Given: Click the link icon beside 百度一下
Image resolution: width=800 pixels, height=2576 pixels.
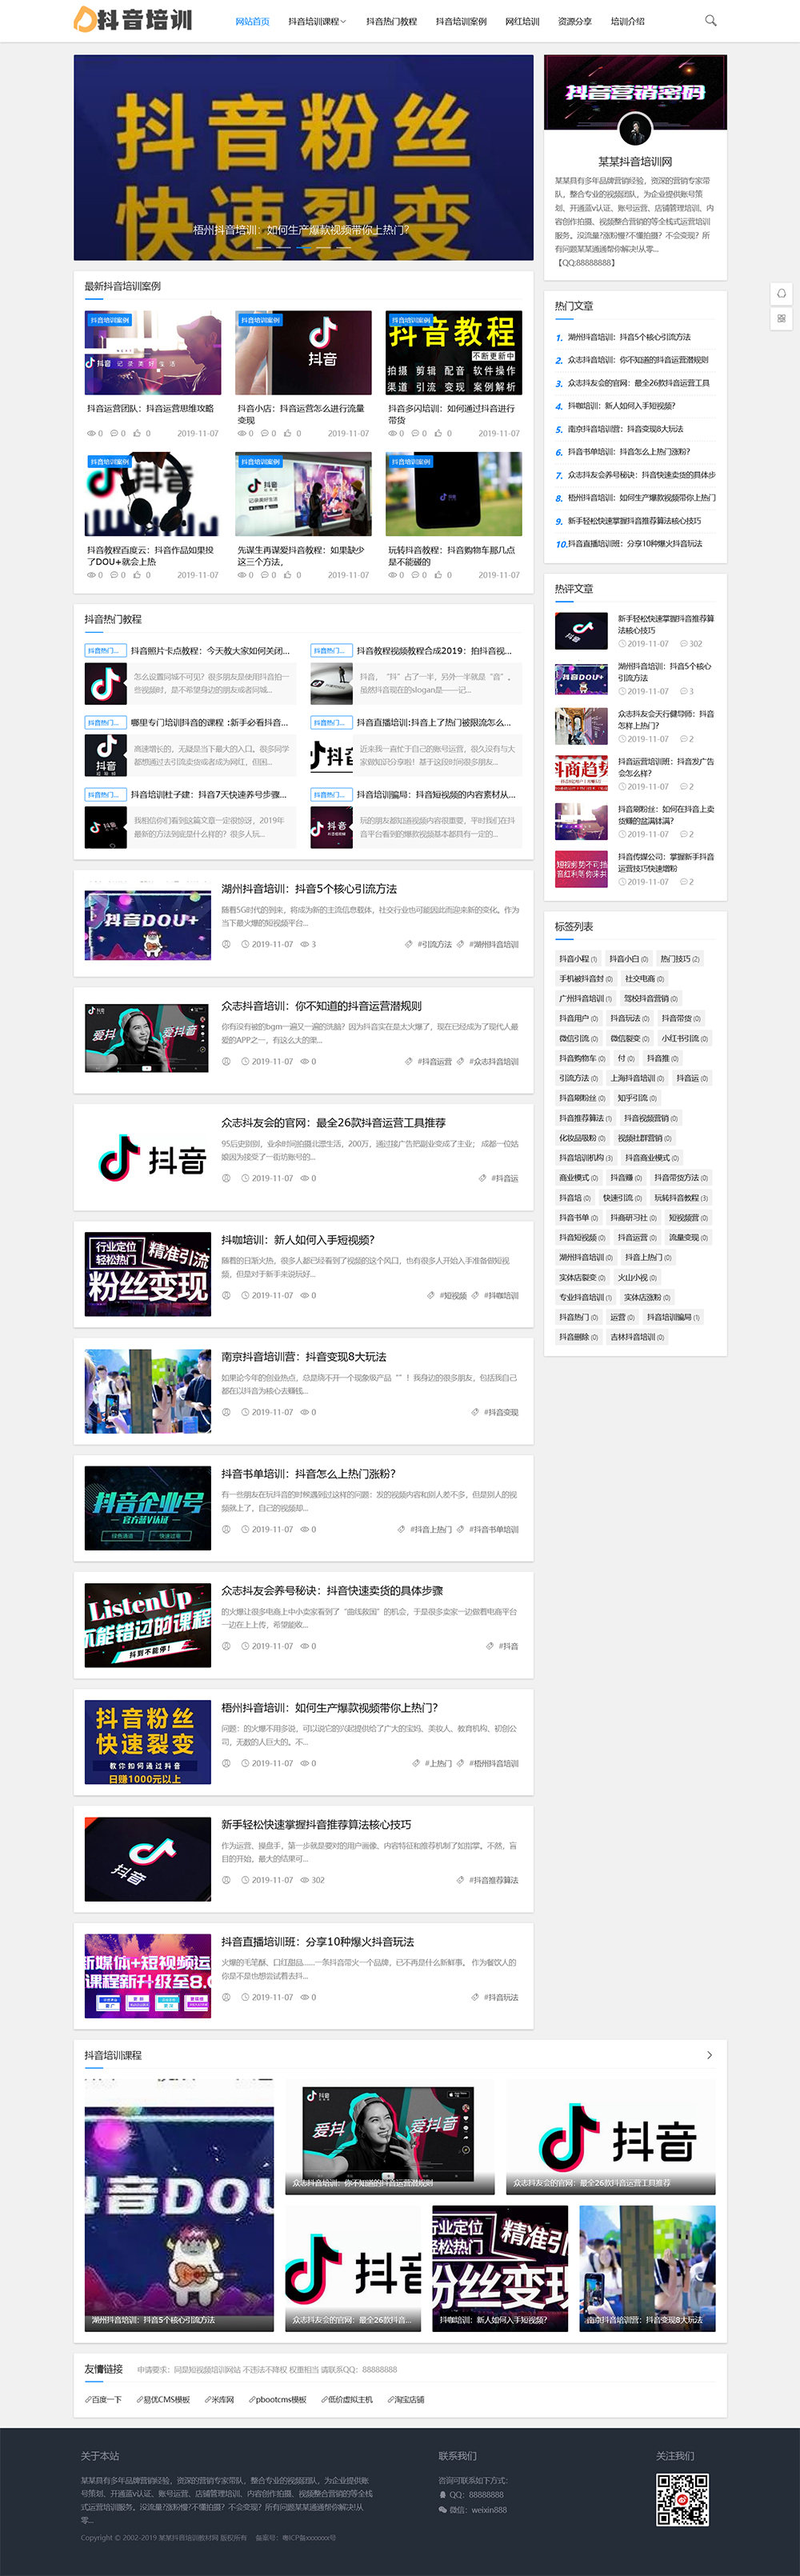Looking at the screenshot, I should point(88,2399).
